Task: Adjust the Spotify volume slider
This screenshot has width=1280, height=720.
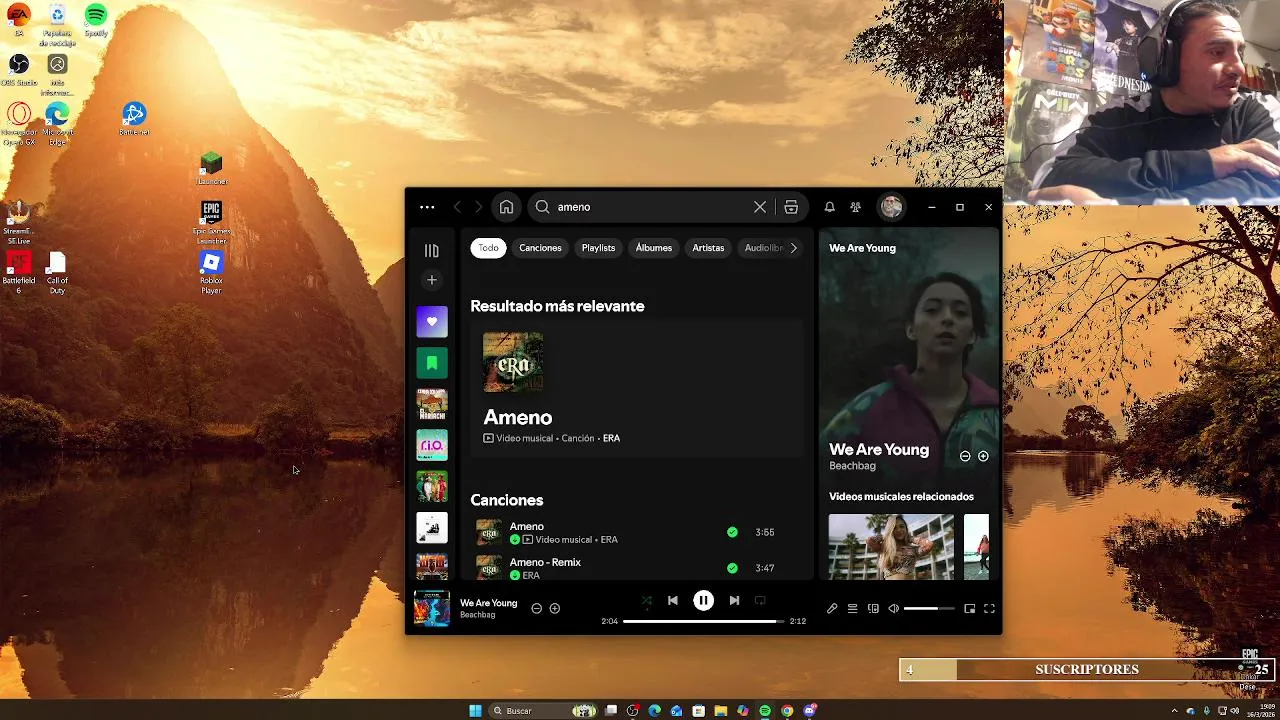Action: tap(929, 608)
